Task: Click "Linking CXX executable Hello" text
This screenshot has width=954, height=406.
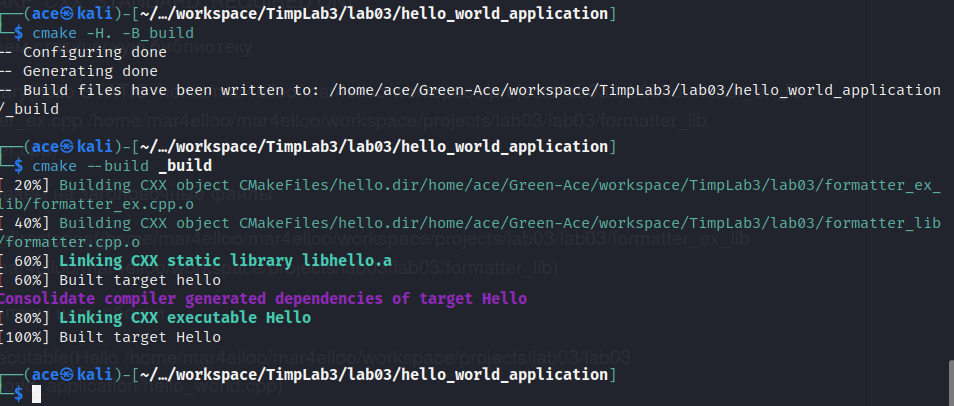Action: [x=185, y=318]
